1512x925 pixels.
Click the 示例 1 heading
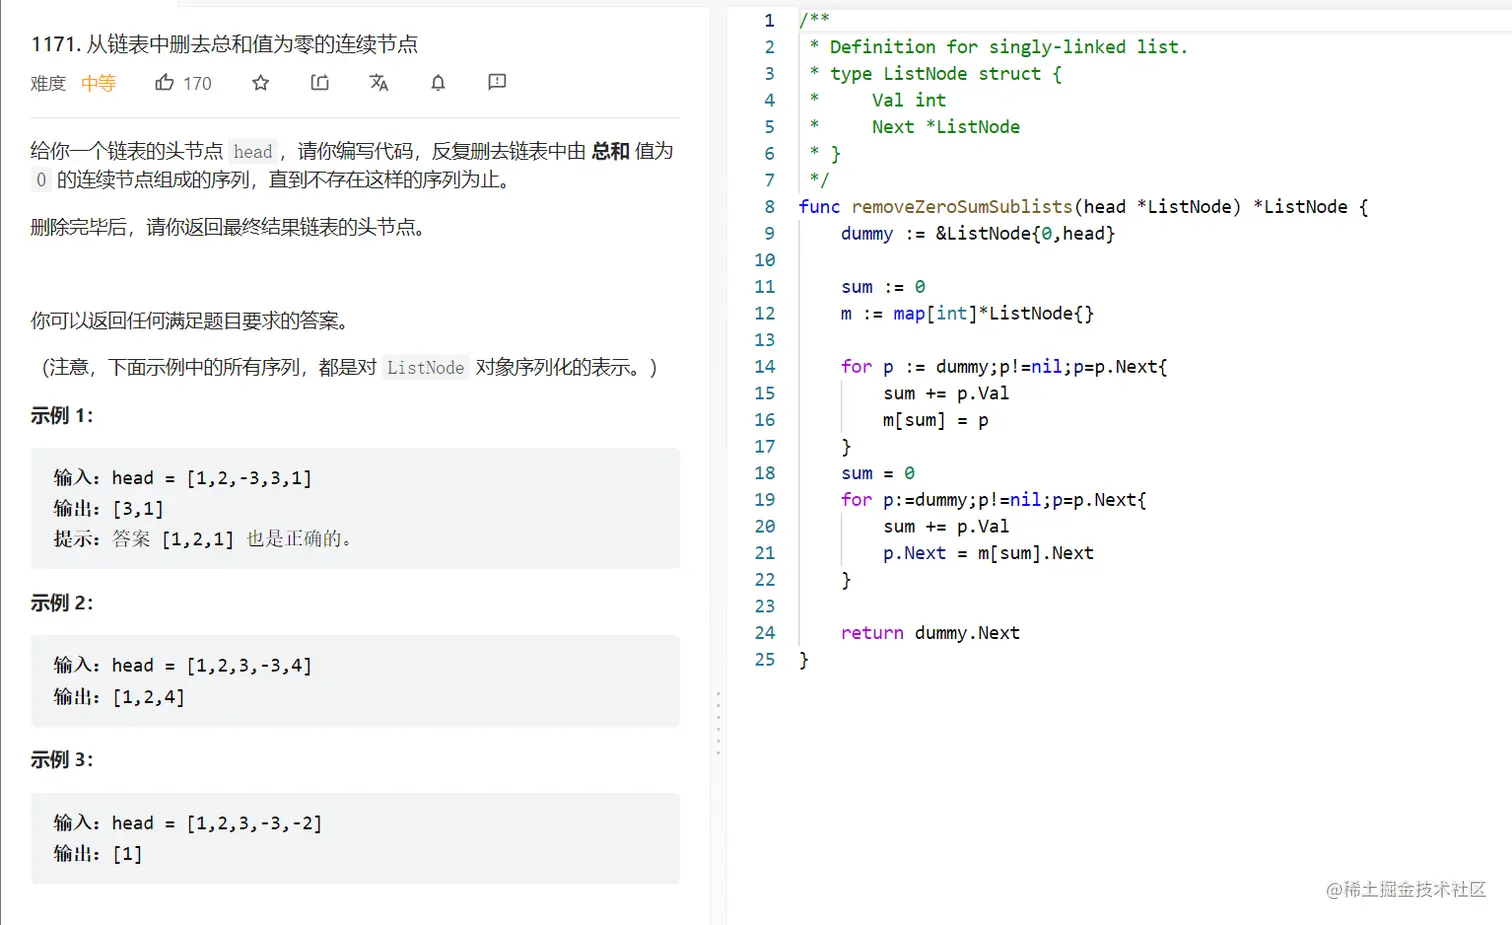[x=62, y=415]
